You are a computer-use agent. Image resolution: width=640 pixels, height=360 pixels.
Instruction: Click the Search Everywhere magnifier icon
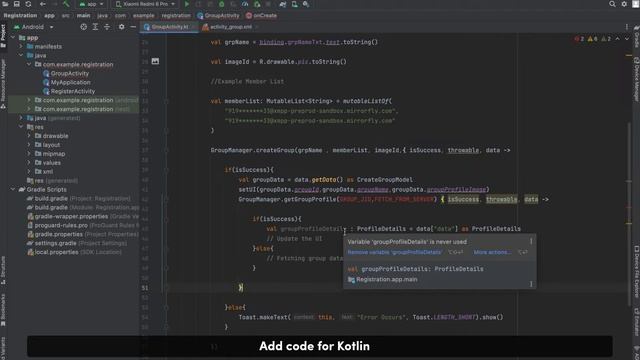pos(612,4)
